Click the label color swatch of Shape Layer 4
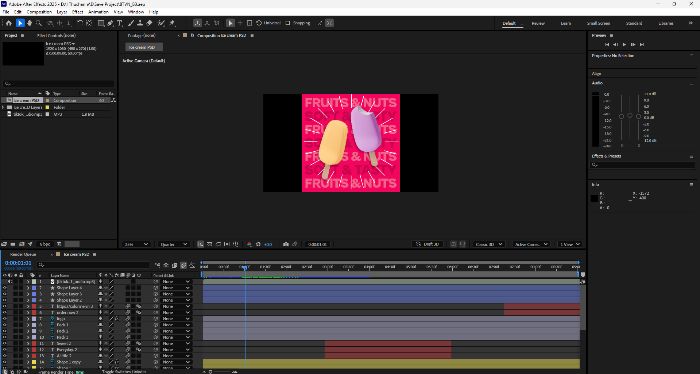Viewport: 700px width, 374px height. [x=34, y=288]
